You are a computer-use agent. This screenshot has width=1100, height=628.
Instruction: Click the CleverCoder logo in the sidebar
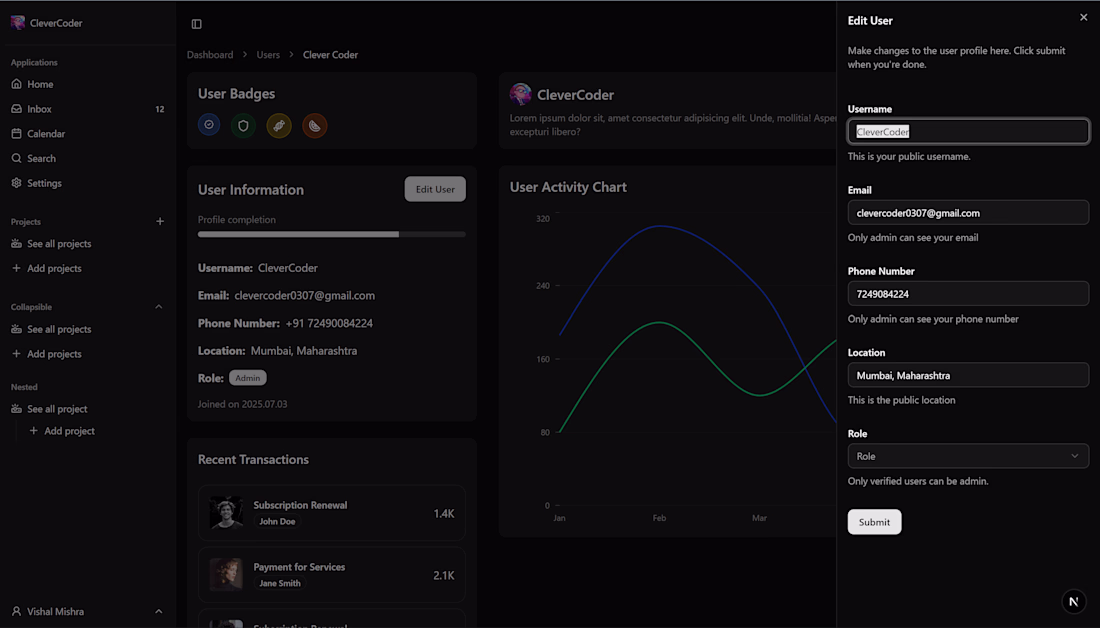tap(18, 22)
